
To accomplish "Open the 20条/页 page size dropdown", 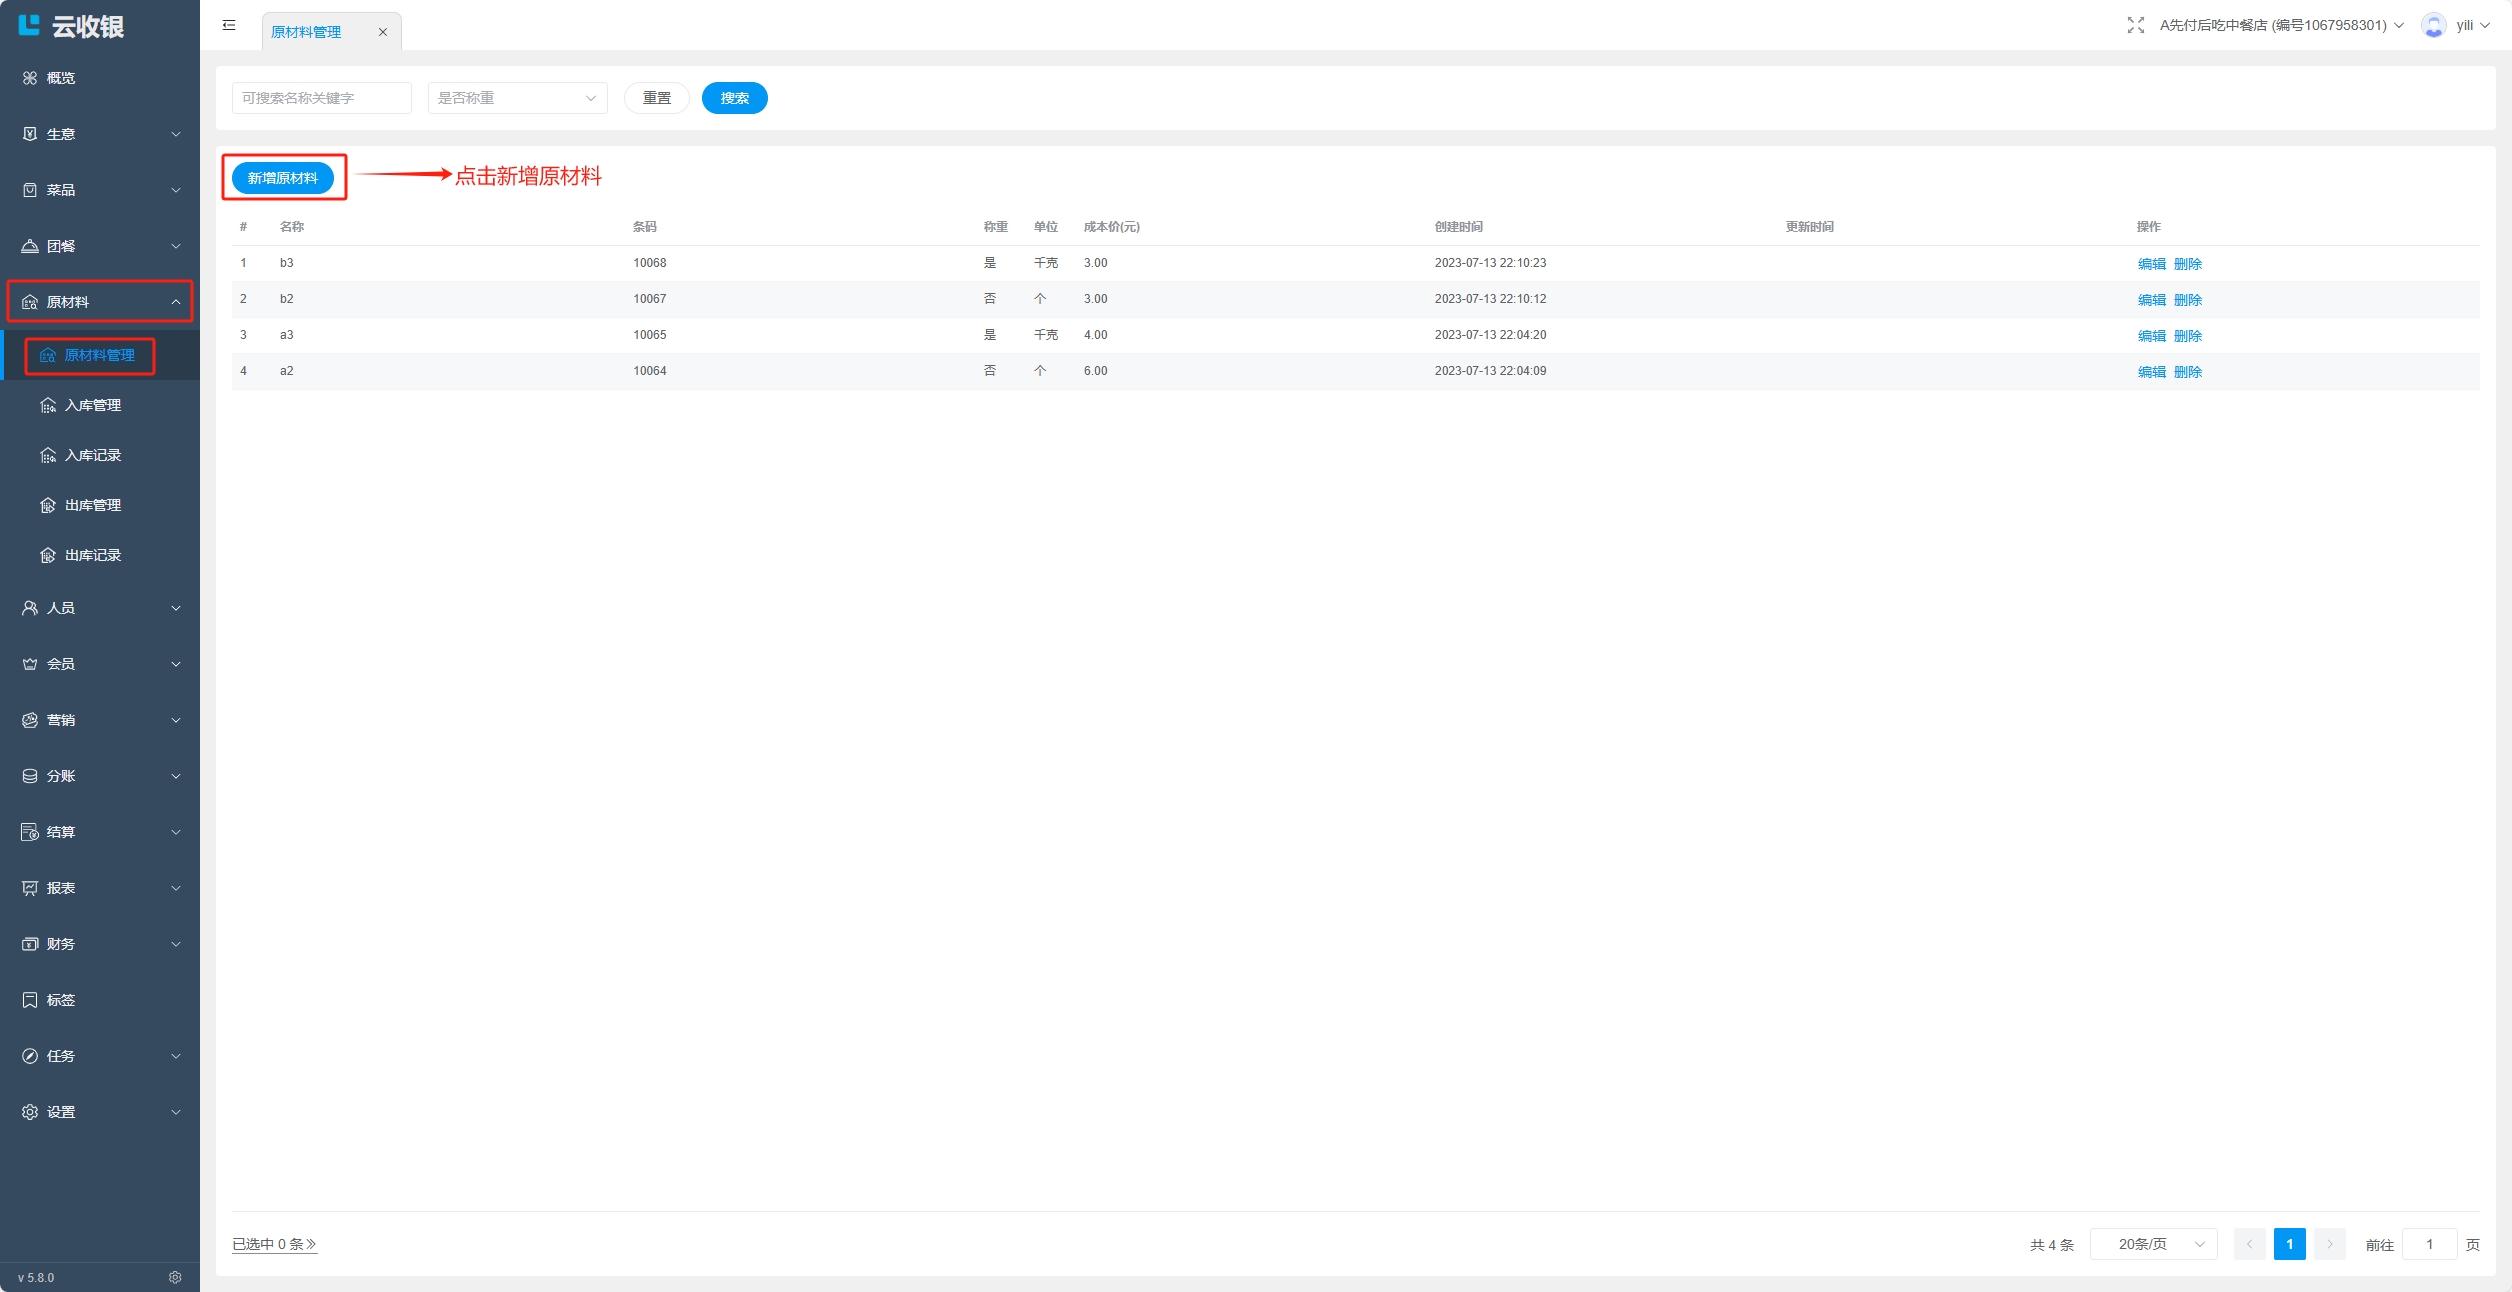I will click(x=2153, y=1244).
